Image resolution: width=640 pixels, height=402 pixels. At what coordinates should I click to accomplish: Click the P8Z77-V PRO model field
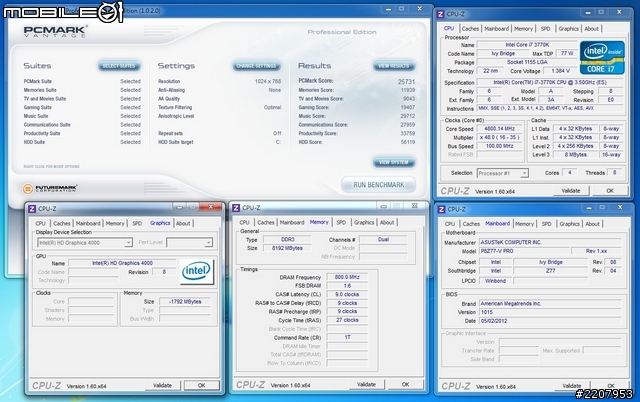click(524, 251)
